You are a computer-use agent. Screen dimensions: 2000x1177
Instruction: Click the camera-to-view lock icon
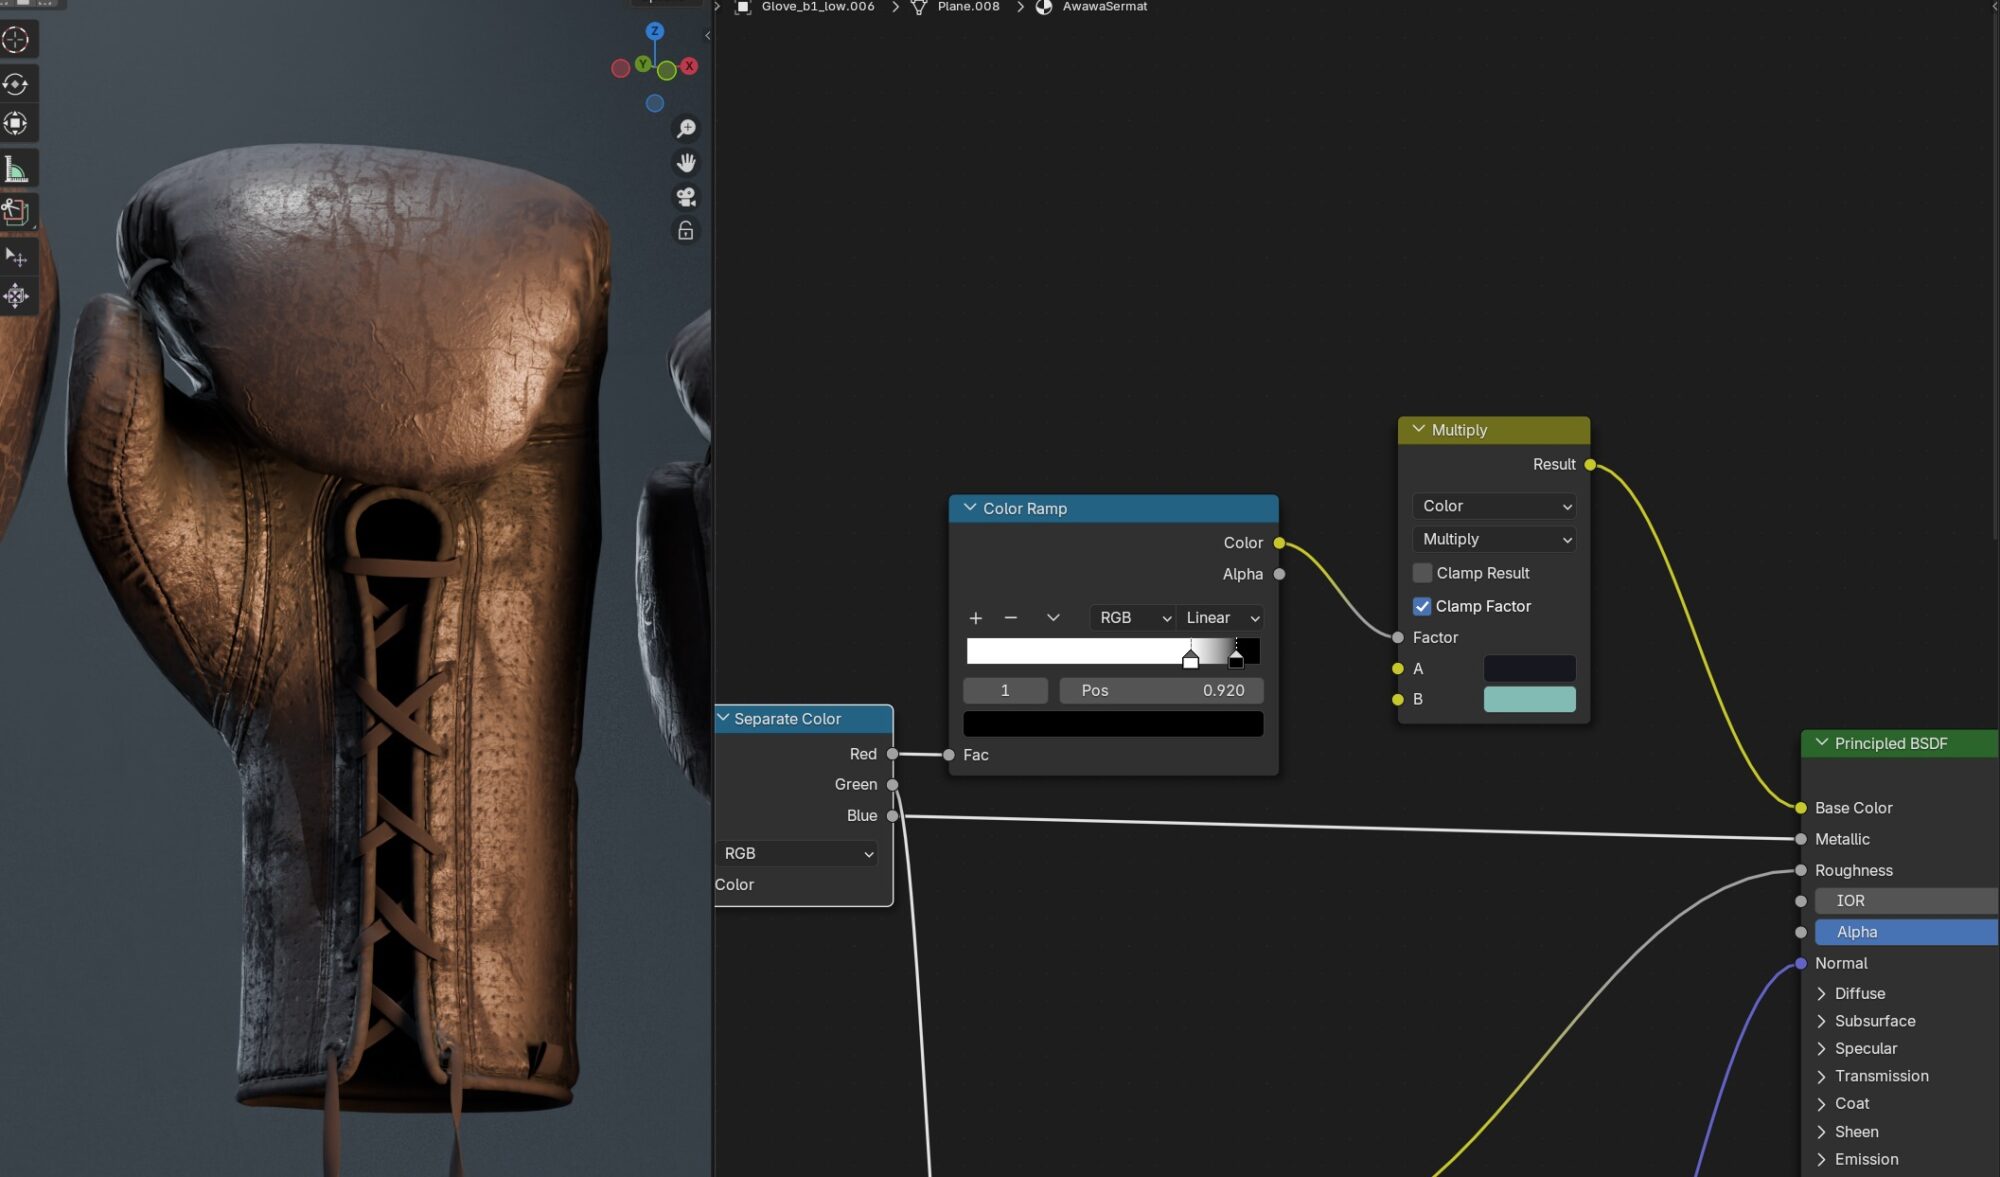click(x=686, y=231)
